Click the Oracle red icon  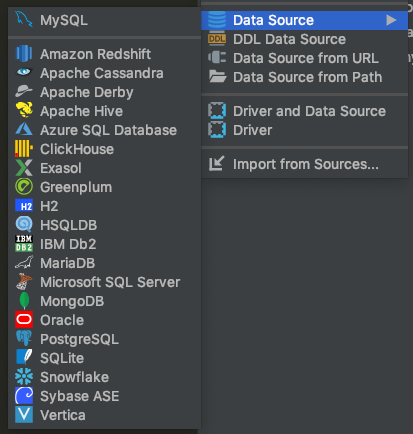pos(24,320)
